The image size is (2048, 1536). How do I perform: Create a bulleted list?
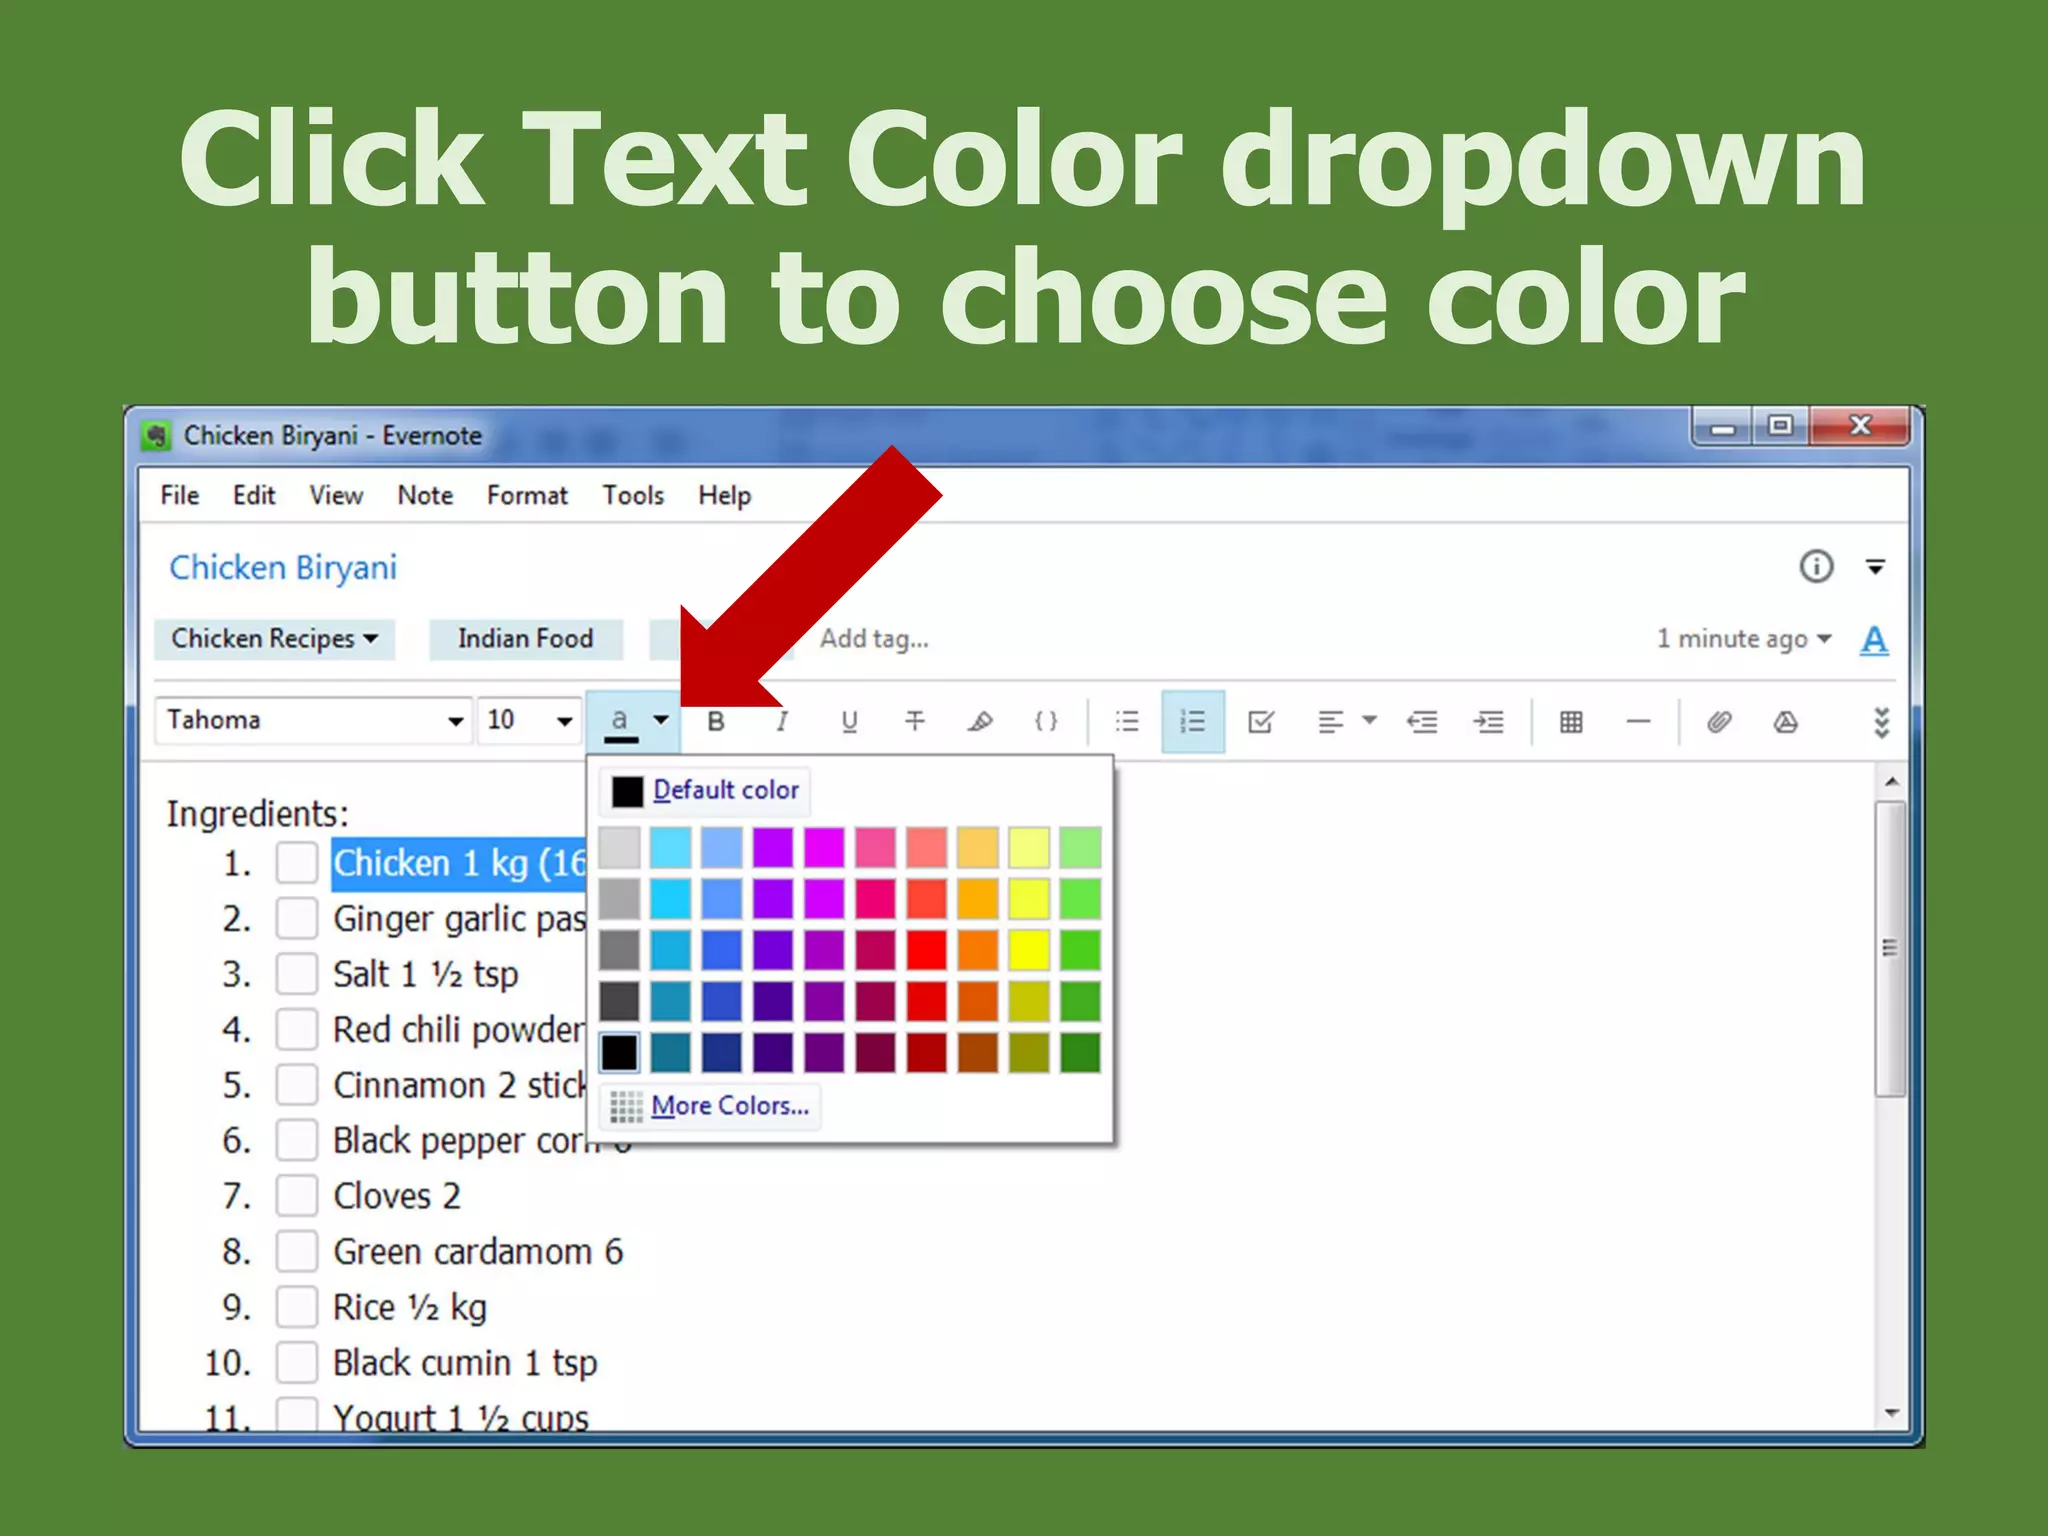click(x=1127, y=721)
